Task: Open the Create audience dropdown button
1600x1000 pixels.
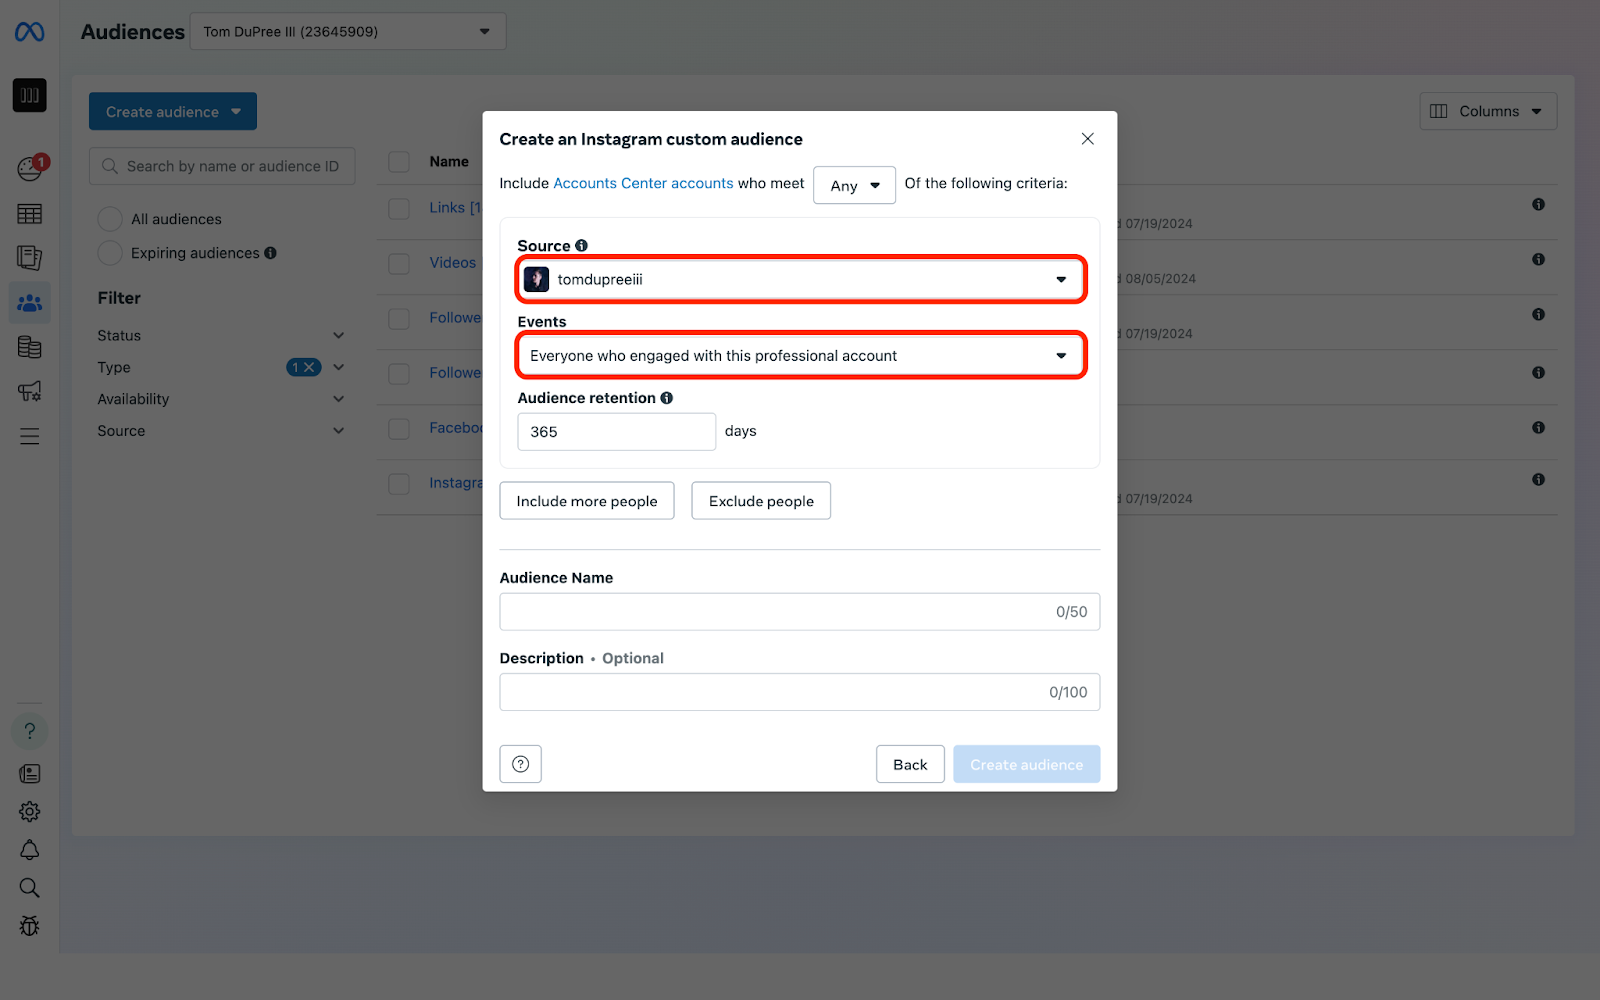Action: tap(173, 111)
